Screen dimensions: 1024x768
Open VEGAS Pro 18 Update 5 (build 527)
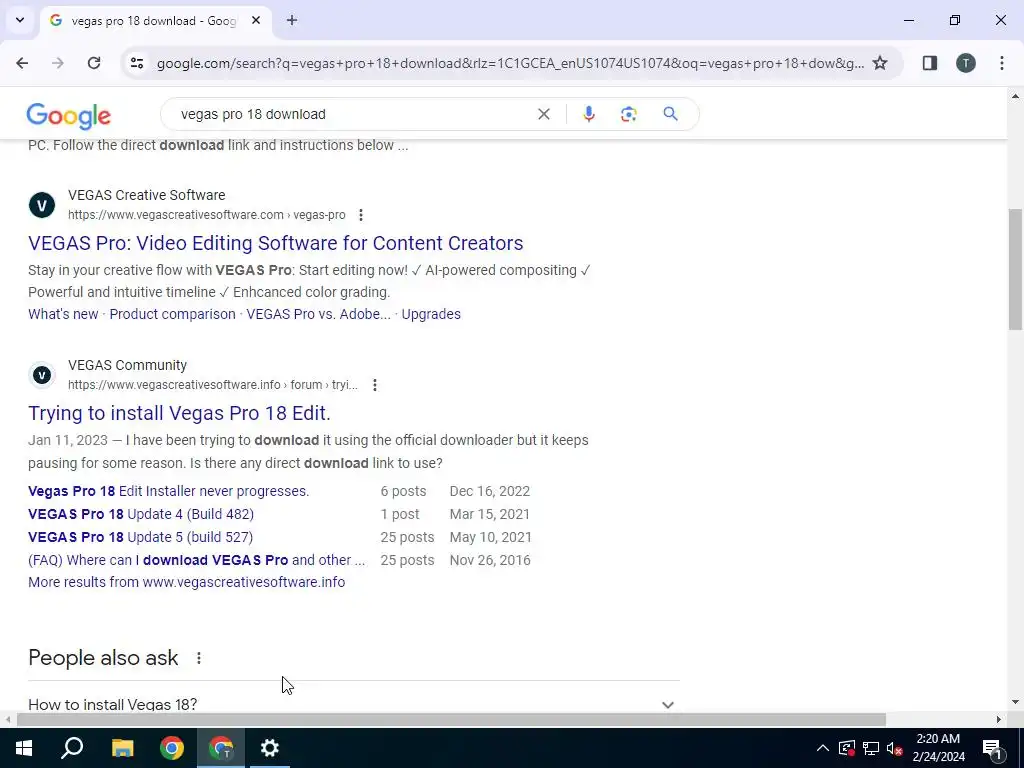click(140, 537)
